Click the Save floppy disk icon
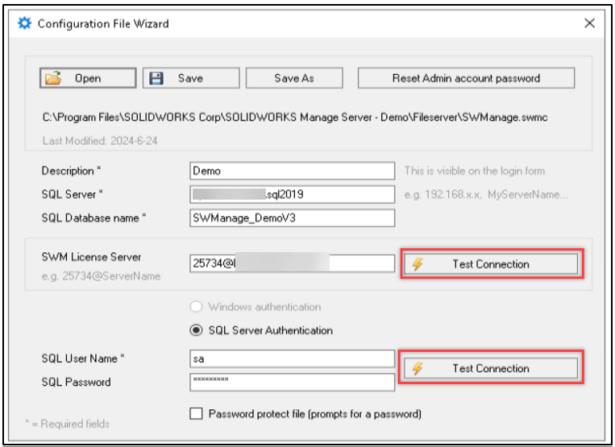This screenshot has width=615, height=447. click(x=157, y=78)
